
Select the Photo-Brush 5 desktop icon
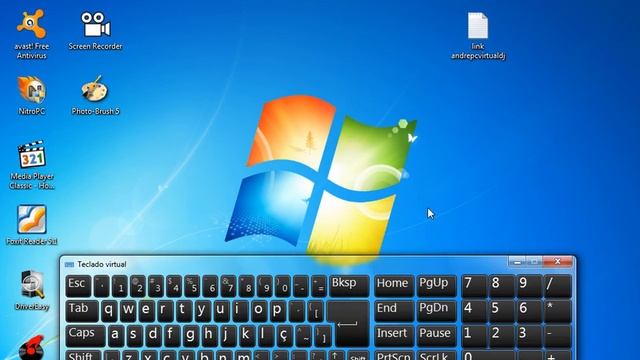[x=95, y=95]
